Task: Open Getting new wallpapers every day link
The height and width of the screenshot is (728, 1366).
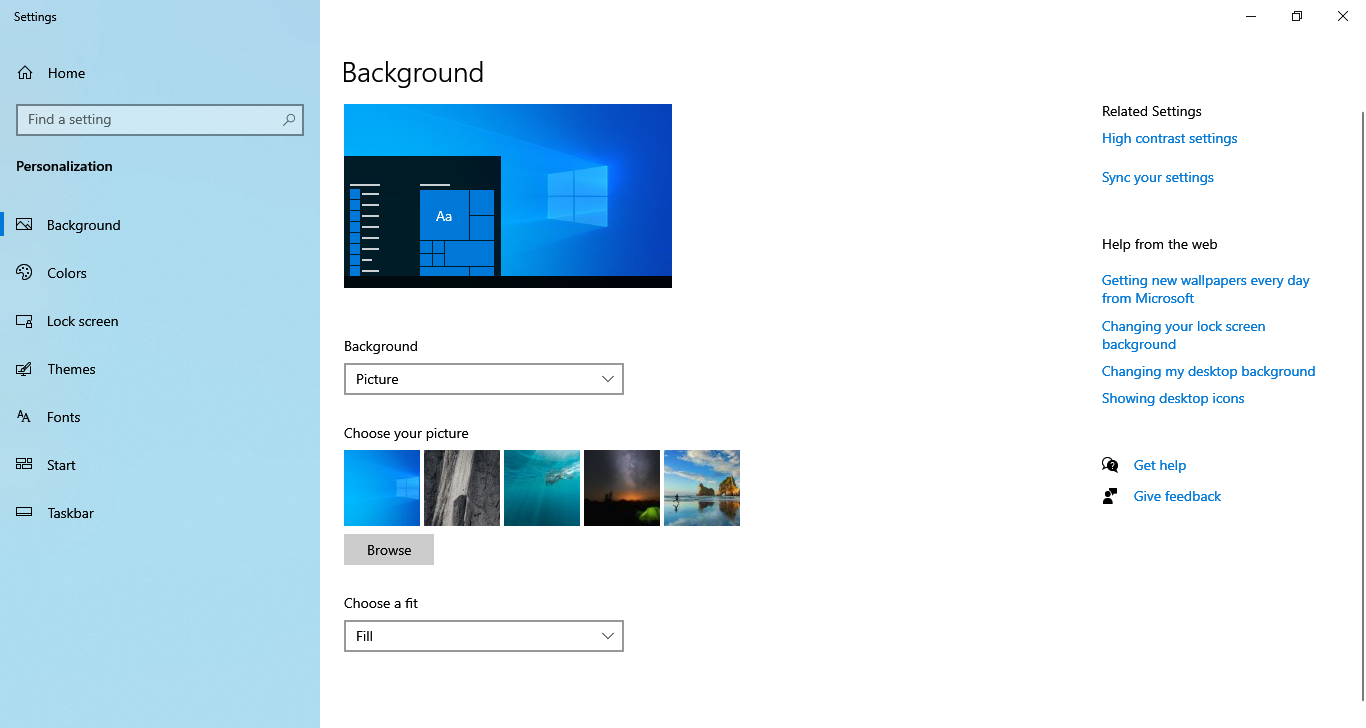Action: (1206, 289)
